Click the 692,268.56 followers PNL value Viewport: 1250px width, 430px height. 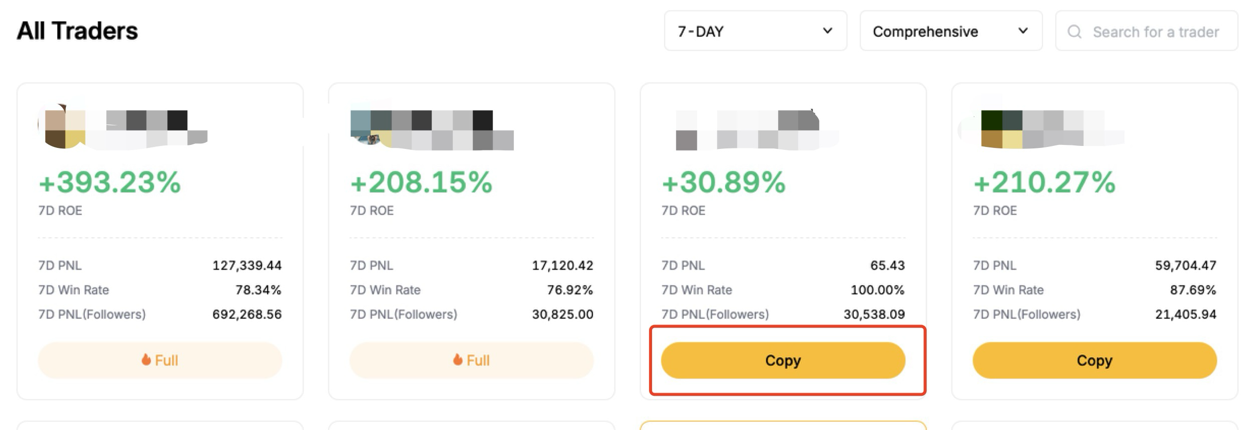click(246, 314)
